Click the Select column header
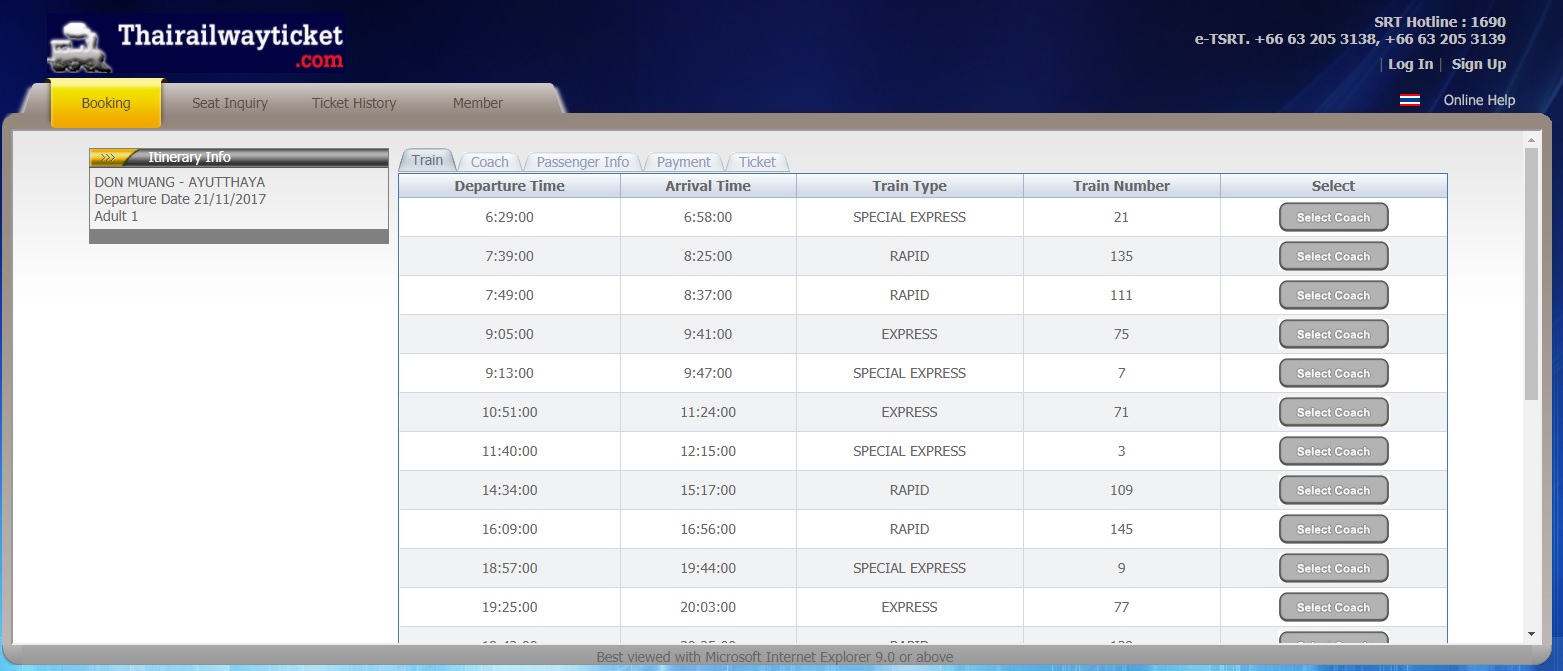This screenshot has width=1563, height=671. point(1333,186)
